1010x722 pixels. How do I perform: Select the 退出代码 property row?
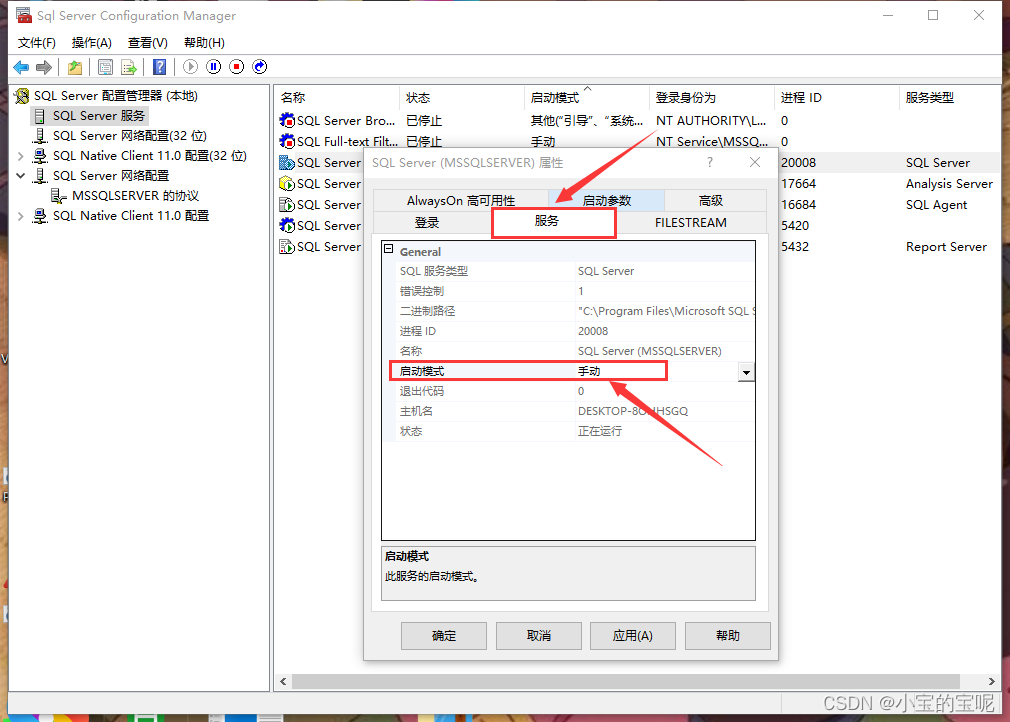coord(575,391)
